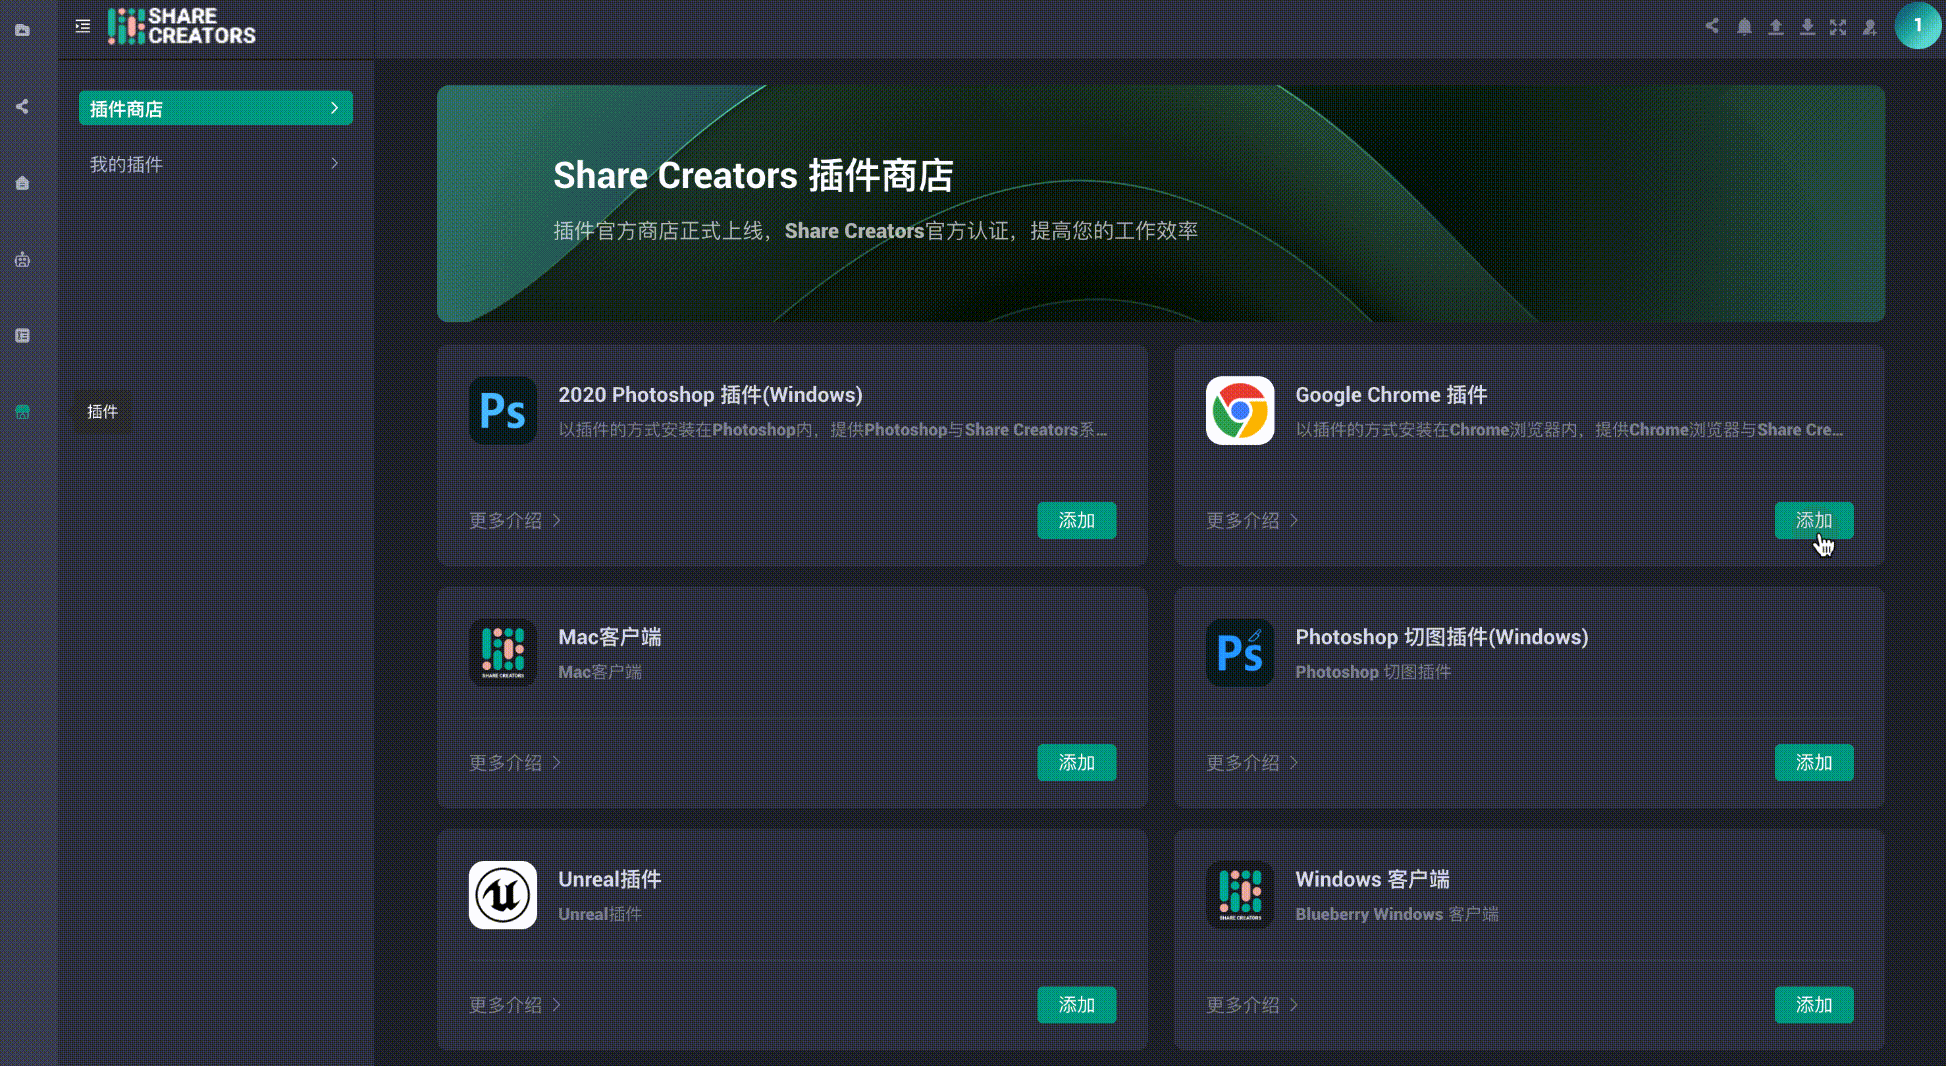Click the share icon in the left rail
1946x1066 pixels.
tap(22, 107)
